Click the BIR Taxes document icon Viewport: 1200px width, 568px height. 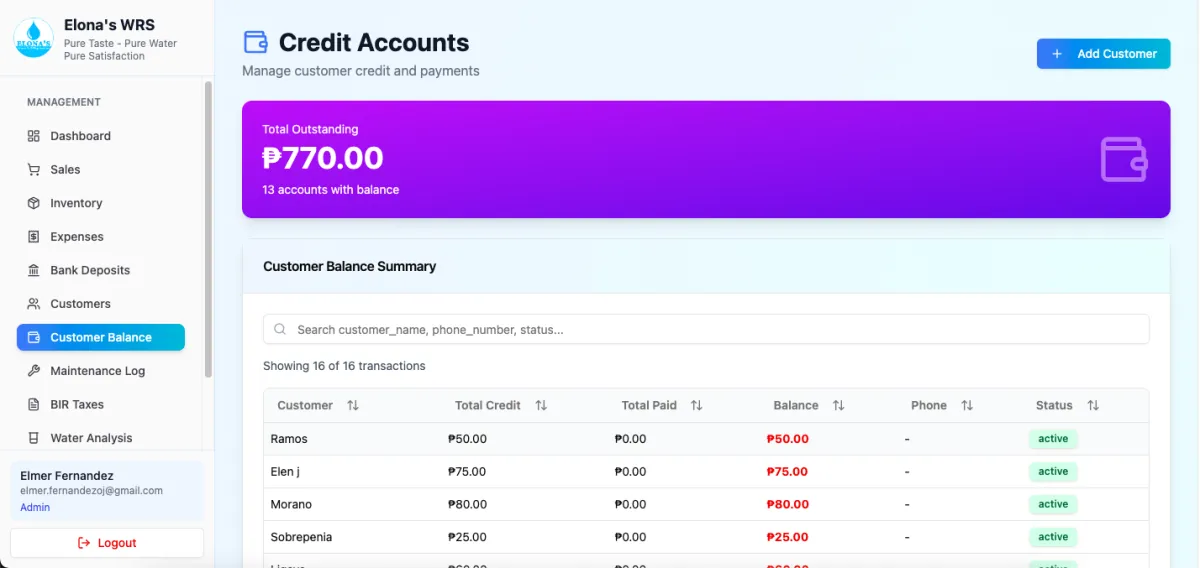click(33, 405)
